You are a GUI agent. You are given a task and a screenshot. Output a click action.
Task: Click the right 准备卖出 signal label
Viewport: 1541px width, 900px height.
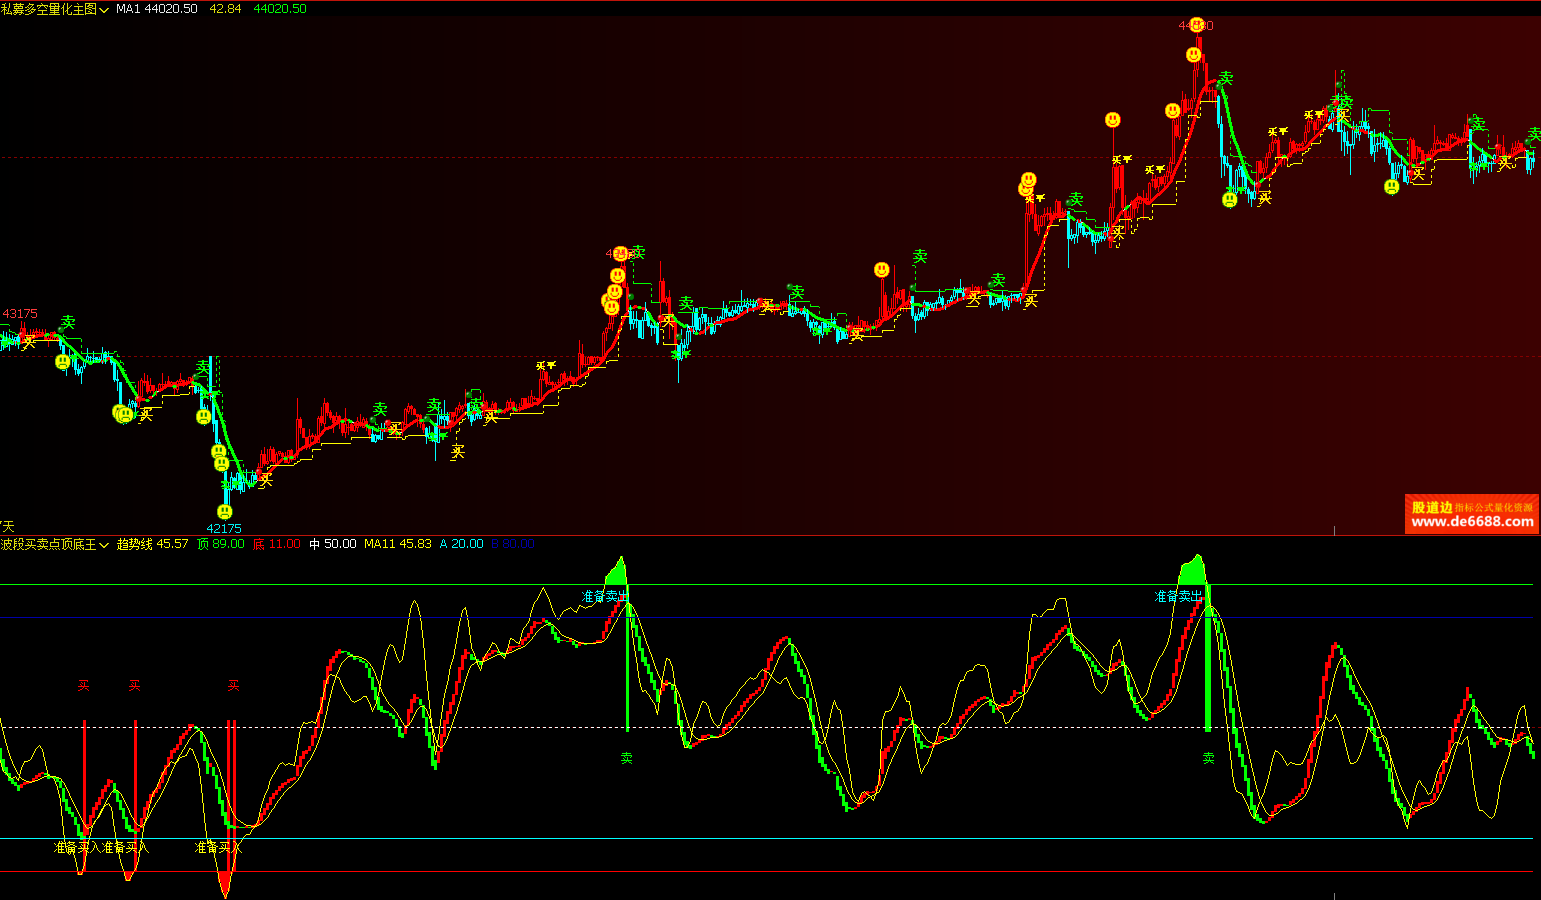(x=1179, y=597)
